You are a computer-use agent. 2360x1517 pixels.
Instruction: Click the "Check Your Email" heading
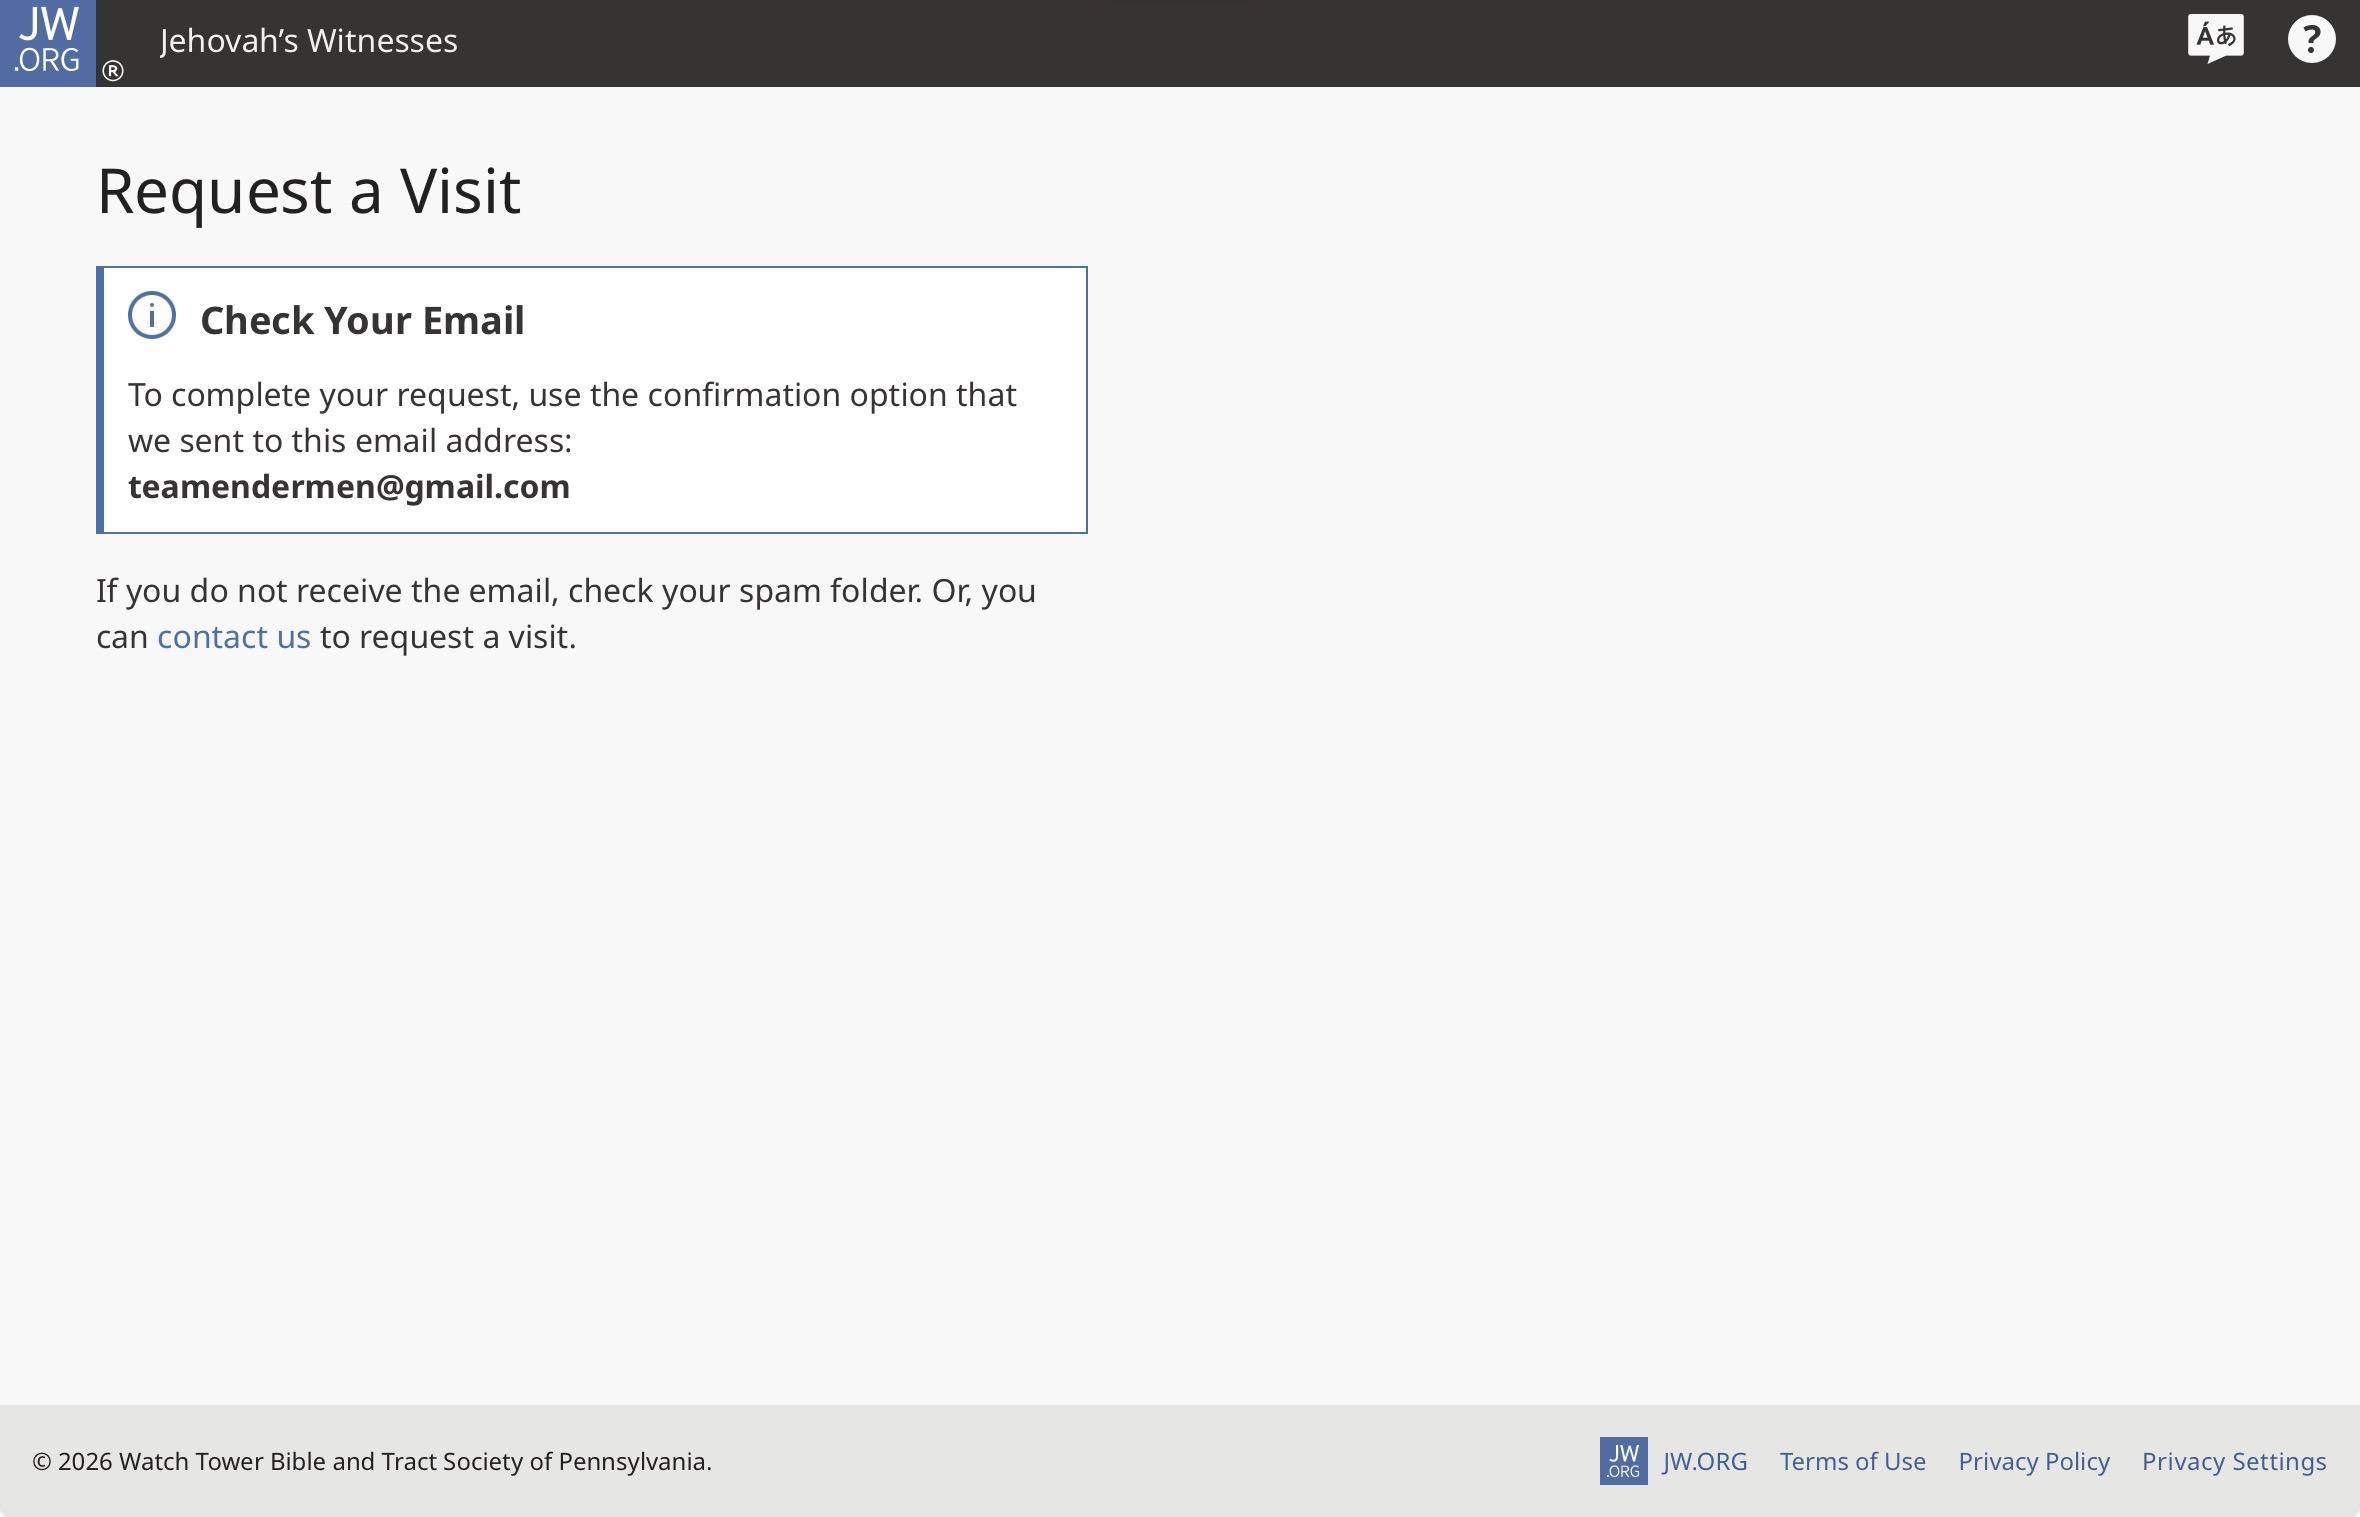(x=362, y=320)
